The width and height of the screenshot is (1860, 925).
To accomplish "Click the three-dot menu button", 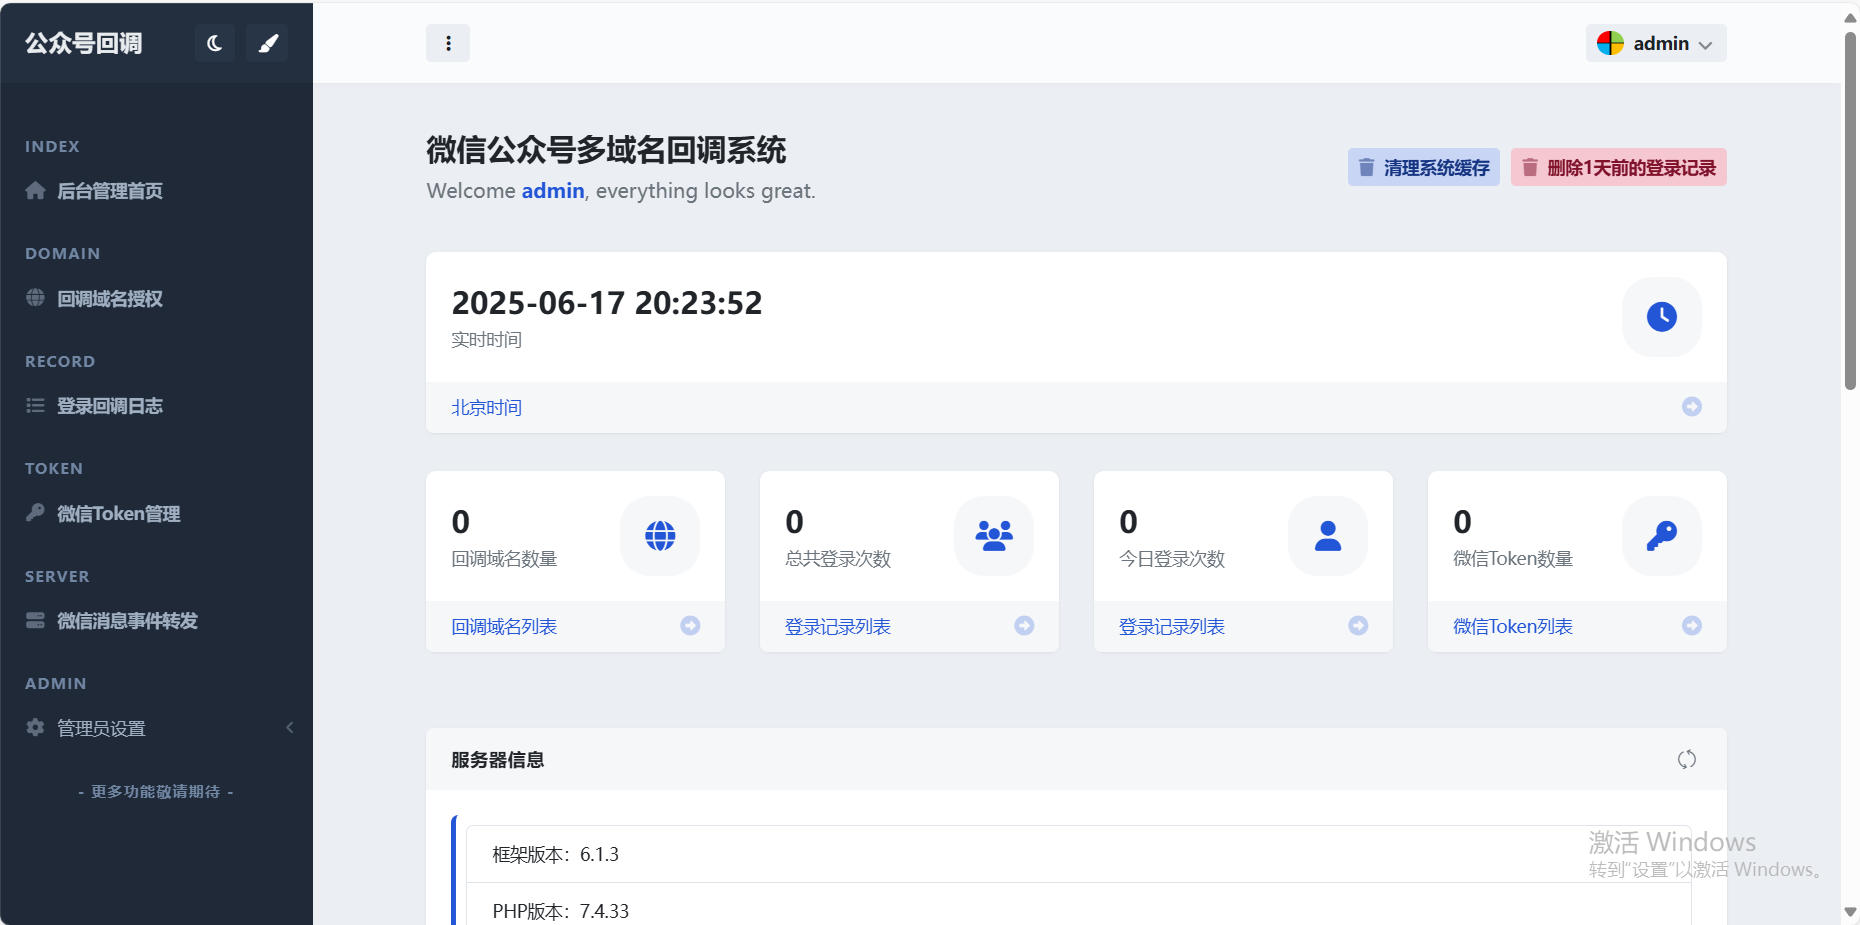I will coord(448,43).
